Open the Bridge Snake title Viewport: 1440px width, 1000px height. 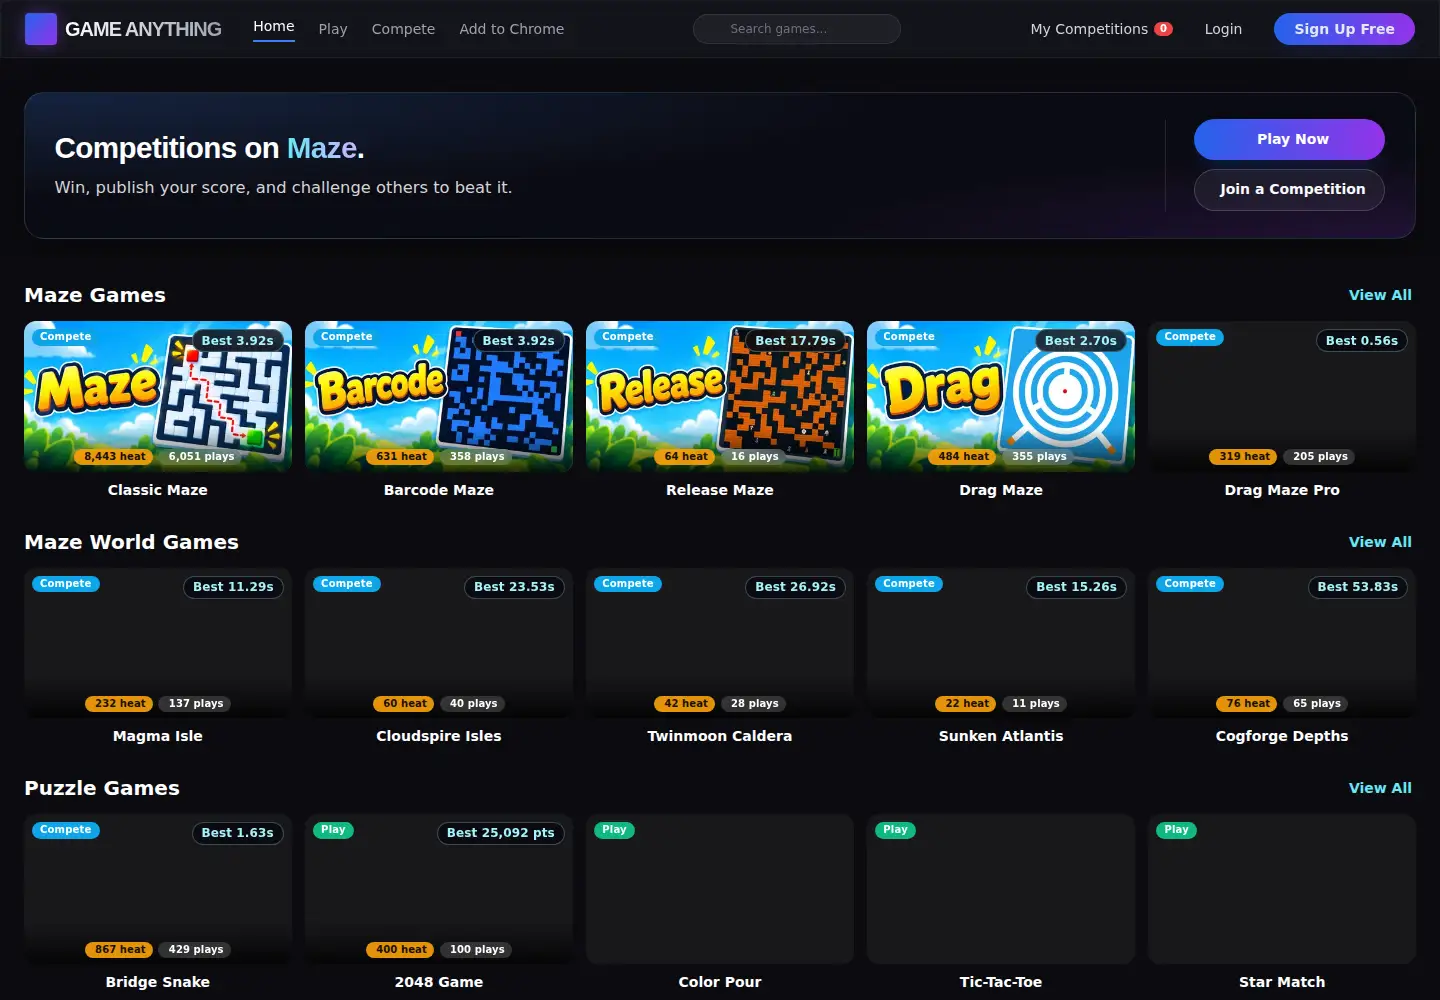[x=158, y=982]
